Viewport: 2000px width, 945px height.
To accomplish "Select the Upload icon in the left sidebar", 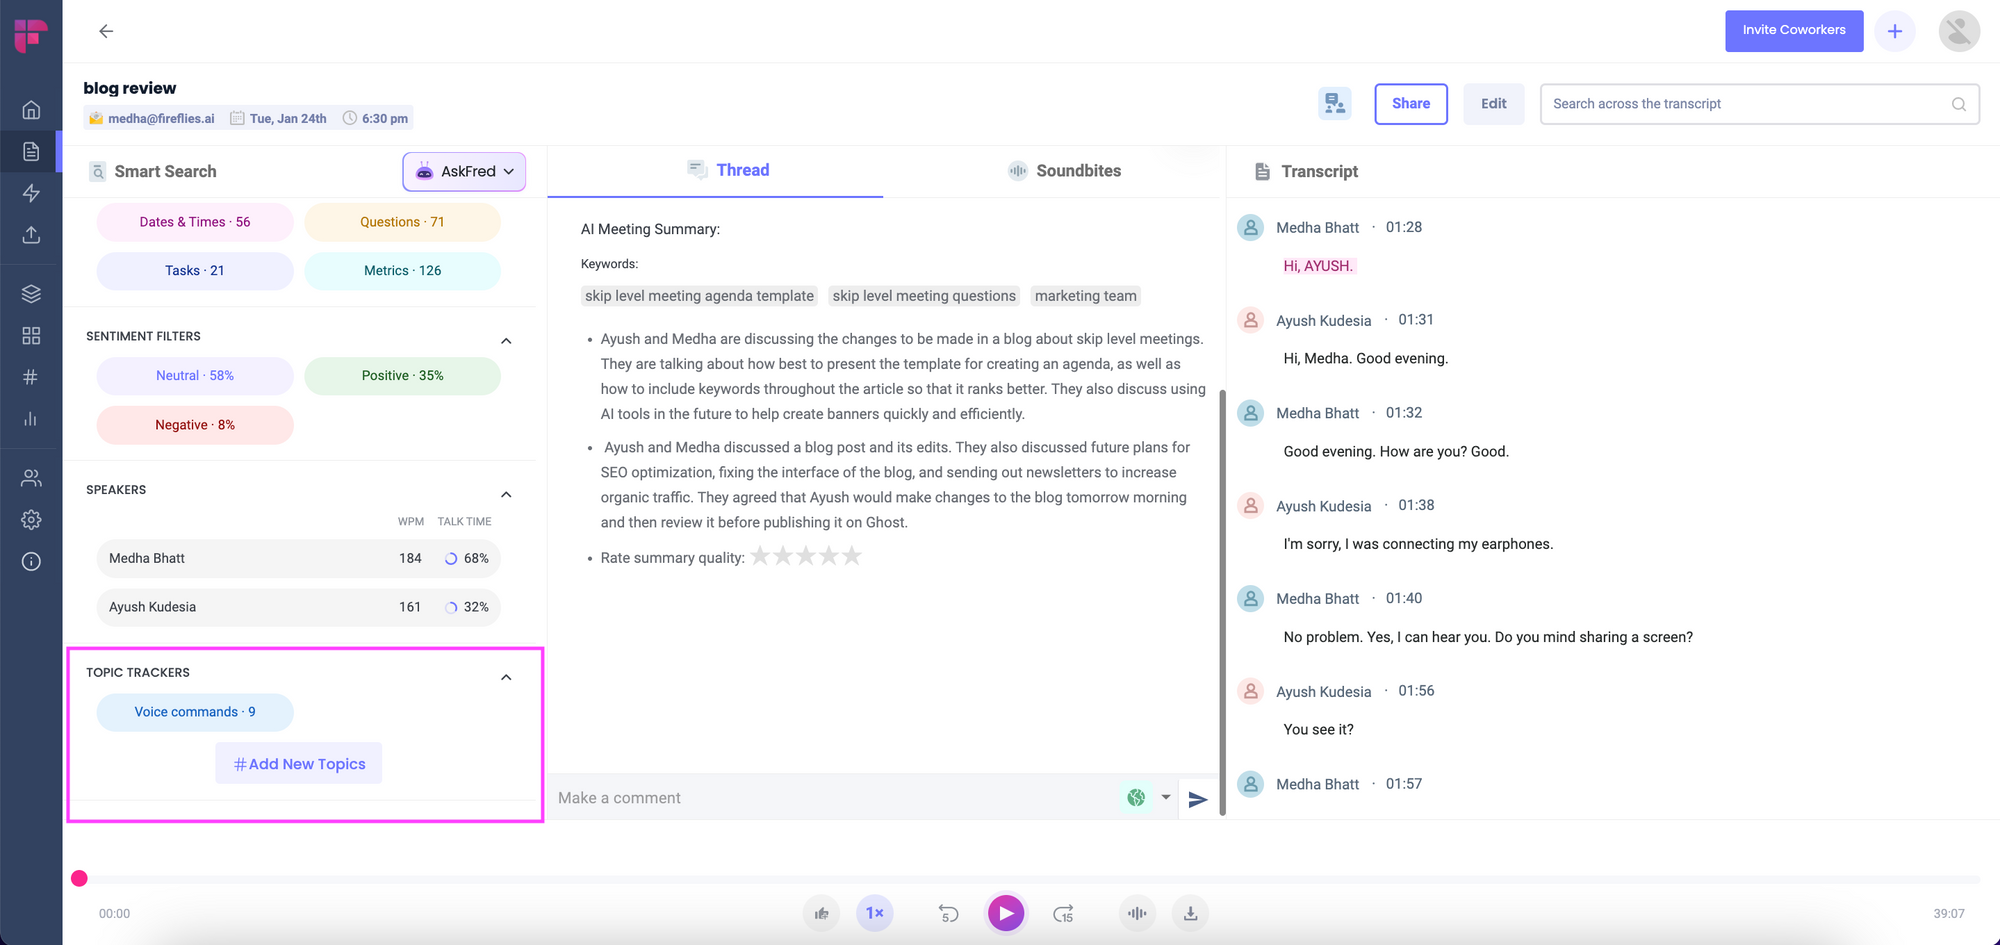I will pyautogui.click(x=31, y=235).
